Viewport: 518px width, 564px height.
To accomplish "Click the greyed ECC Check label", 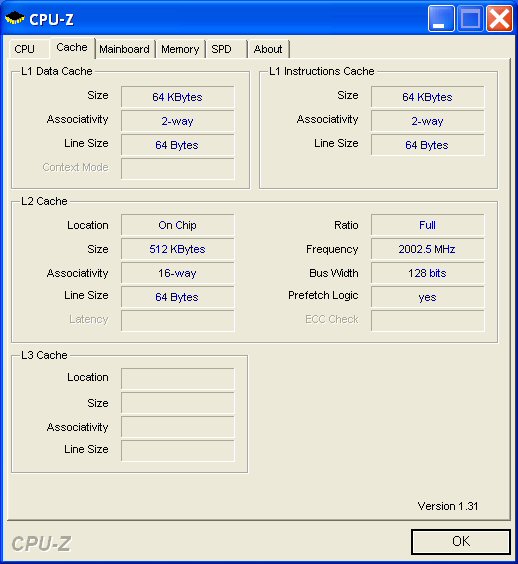I will click(x=332, y=319).
